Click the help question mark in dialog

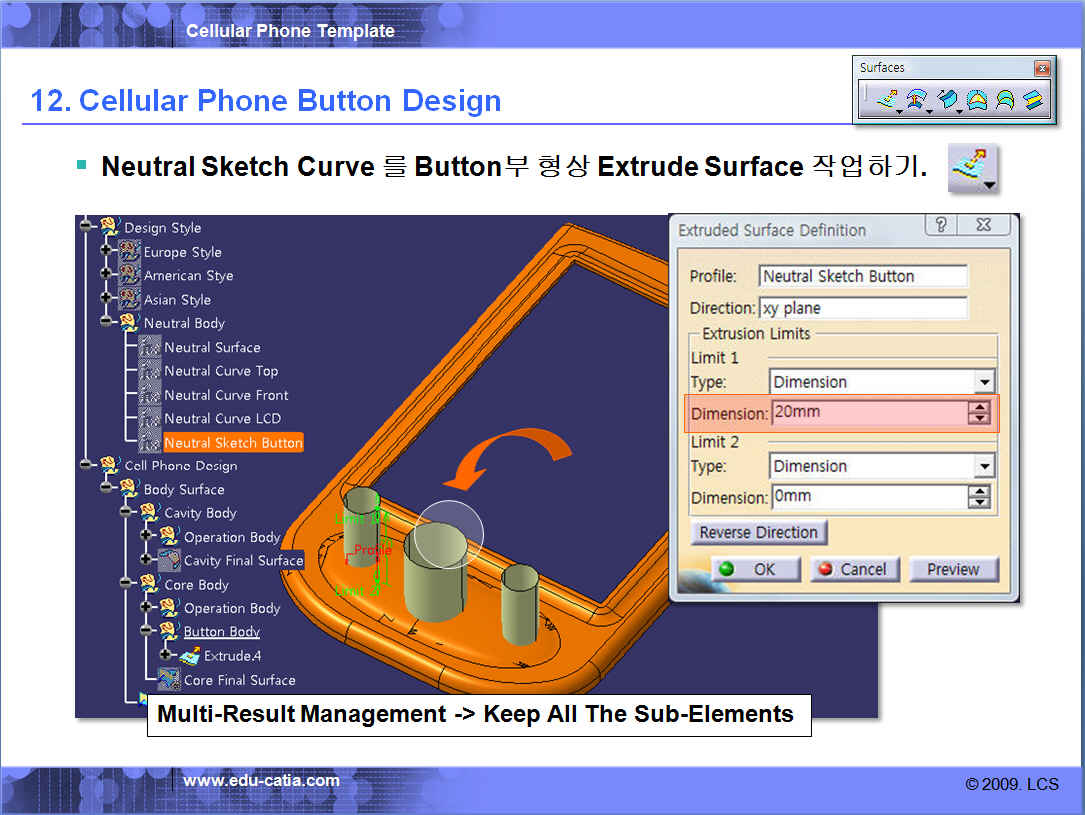click(x=940, y=226)
